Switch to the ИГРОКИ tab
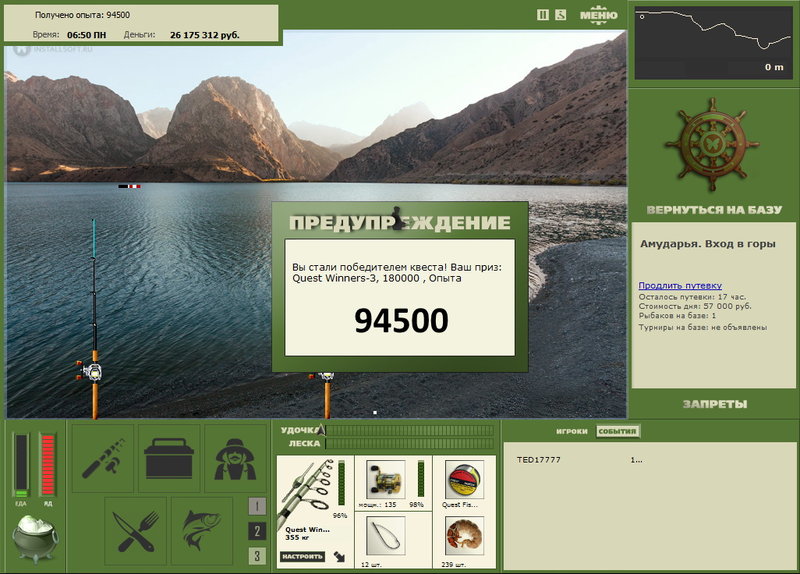 pos(571,431)
